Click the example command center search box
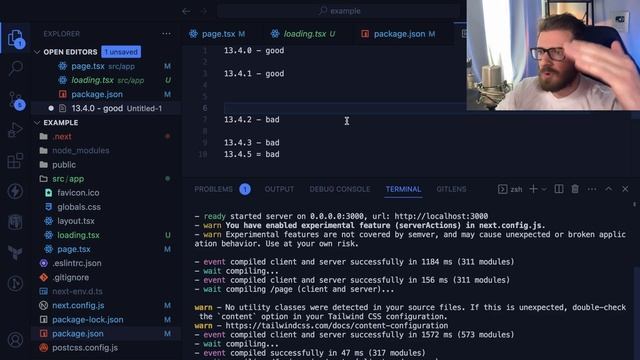Screen dimensions: 640x360 (339, 11)
